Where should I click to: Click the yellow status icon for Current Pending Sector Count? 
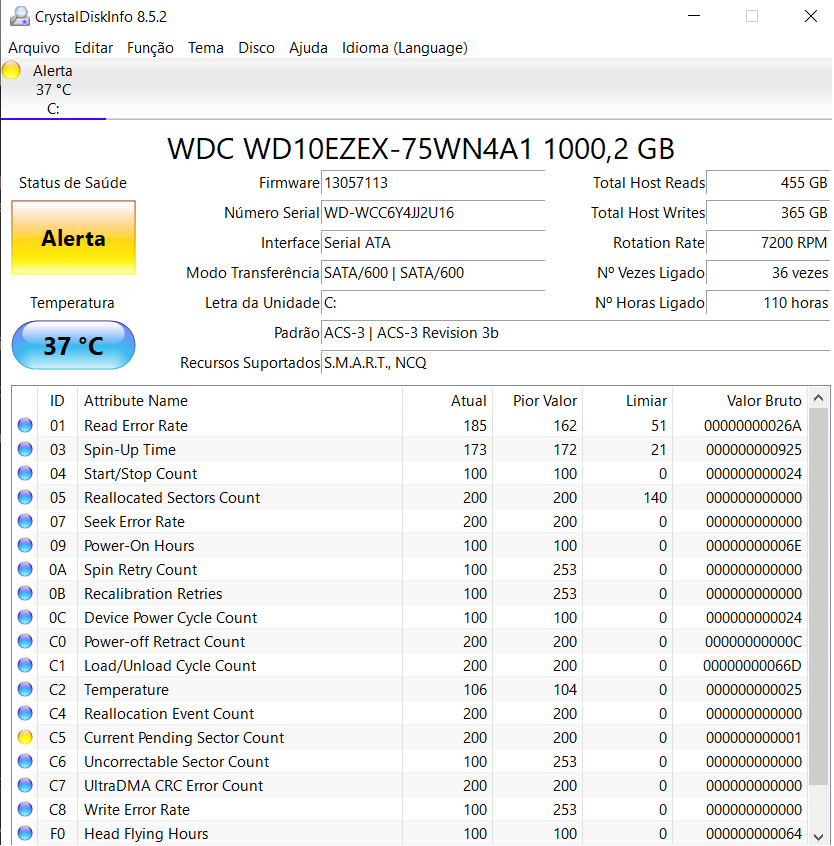[25, 738]
